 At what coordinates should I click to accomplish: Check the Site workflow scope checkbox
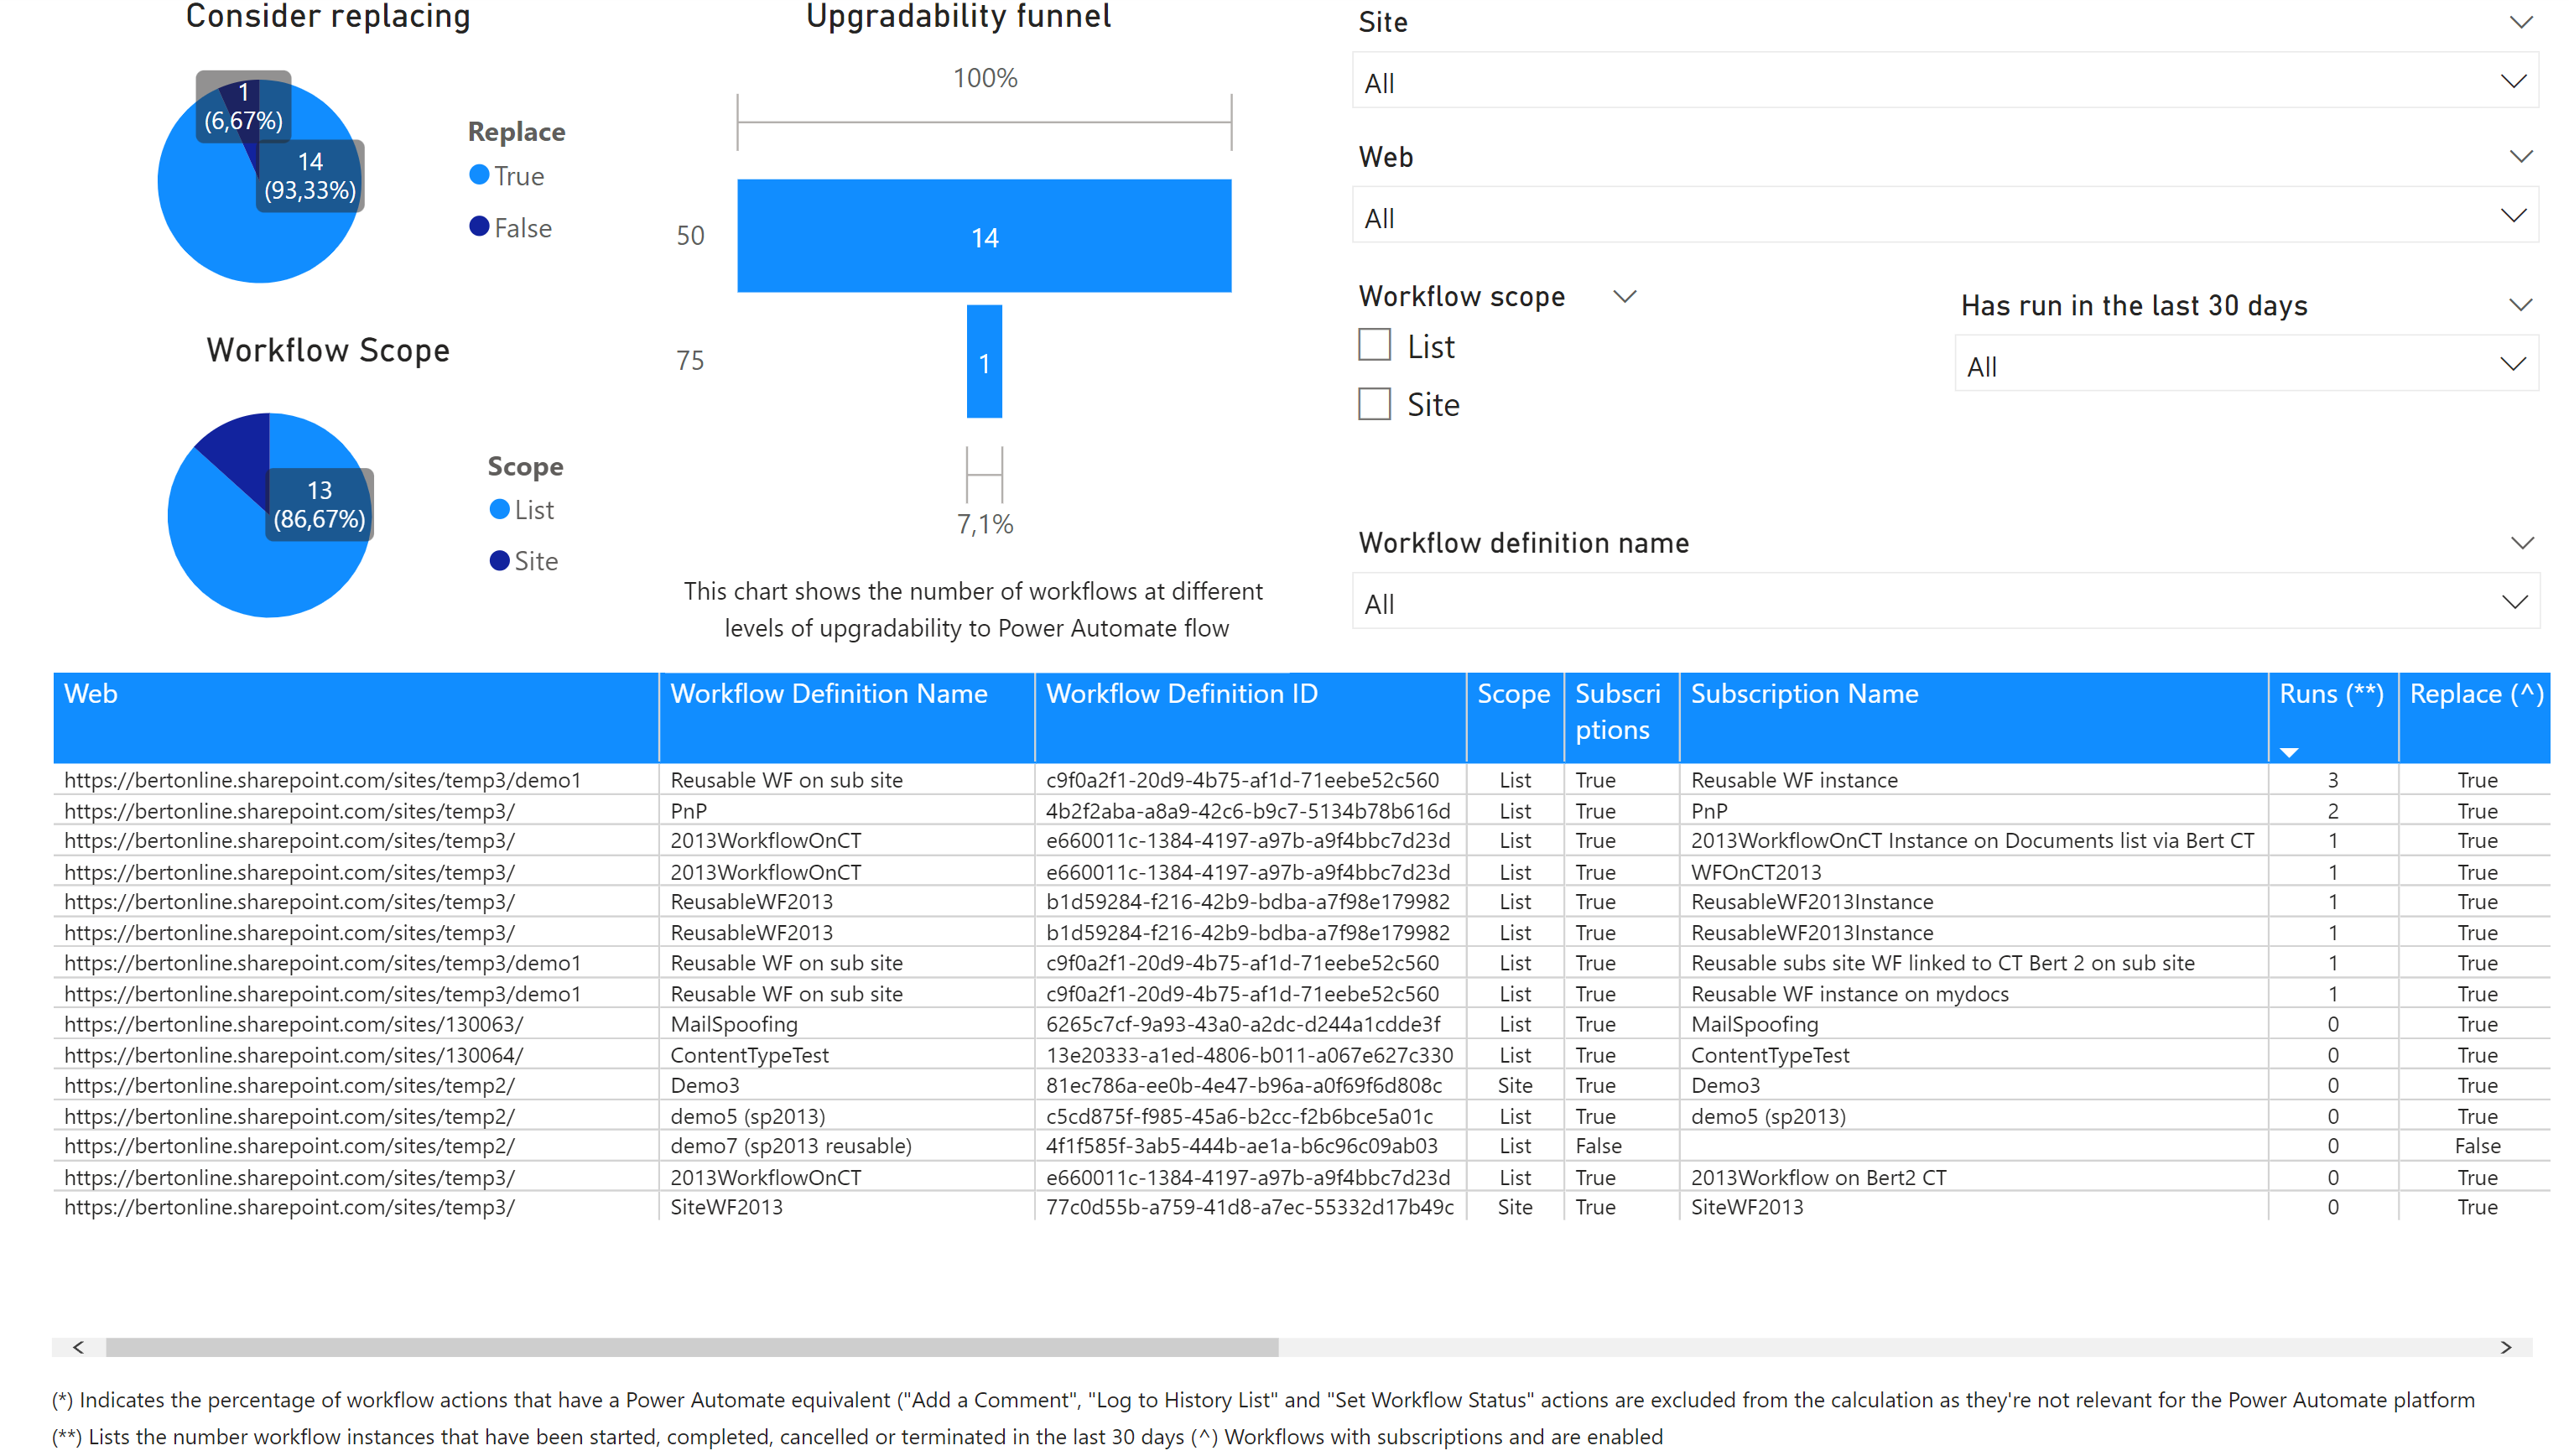(x=1374, y=404)
